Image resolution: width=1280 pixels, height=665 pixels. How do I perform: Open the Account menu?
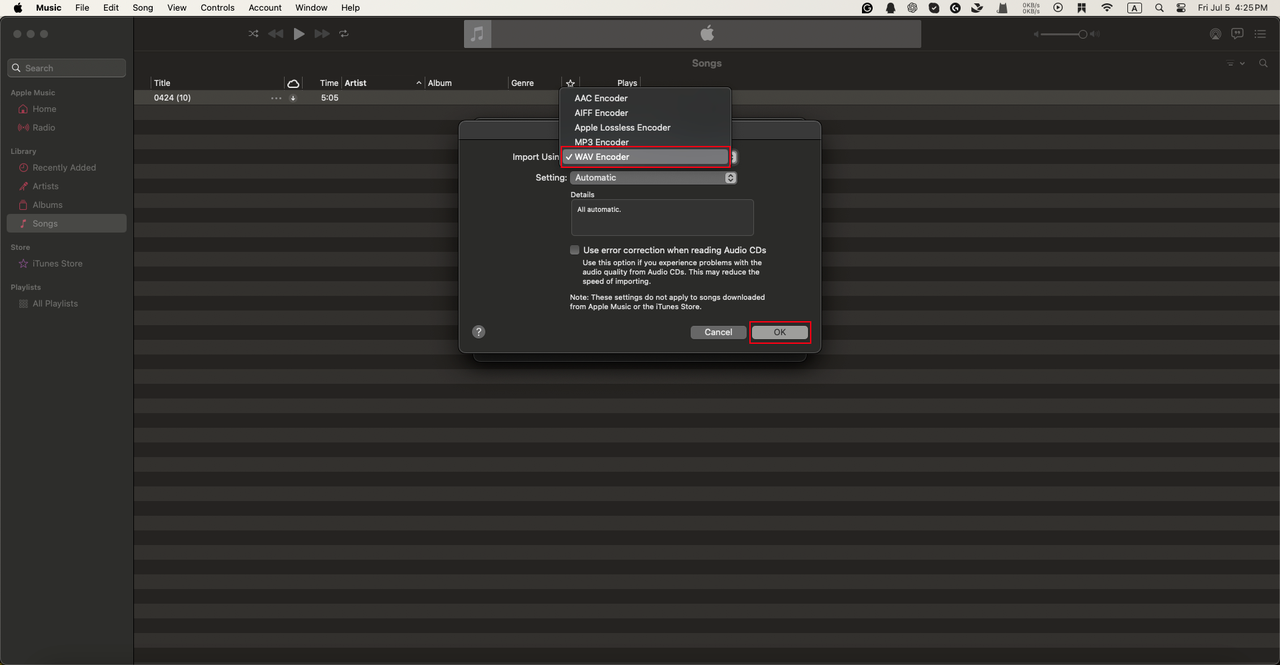click(265, 7)
